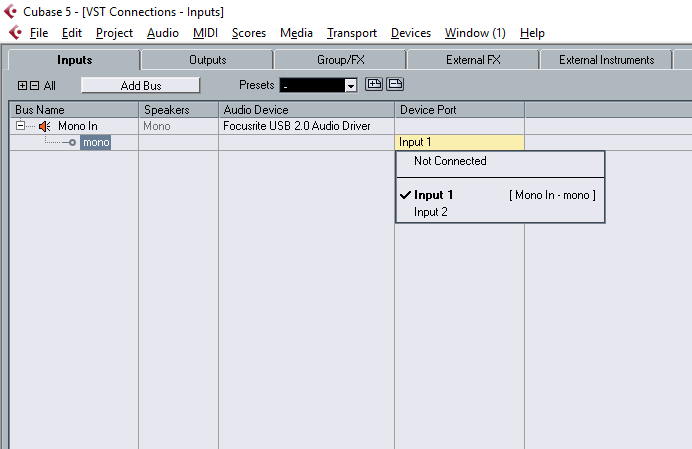Click the Device Port column header
Screen dimensions: 692x449
pyautogui.click(x=459, y=110)
